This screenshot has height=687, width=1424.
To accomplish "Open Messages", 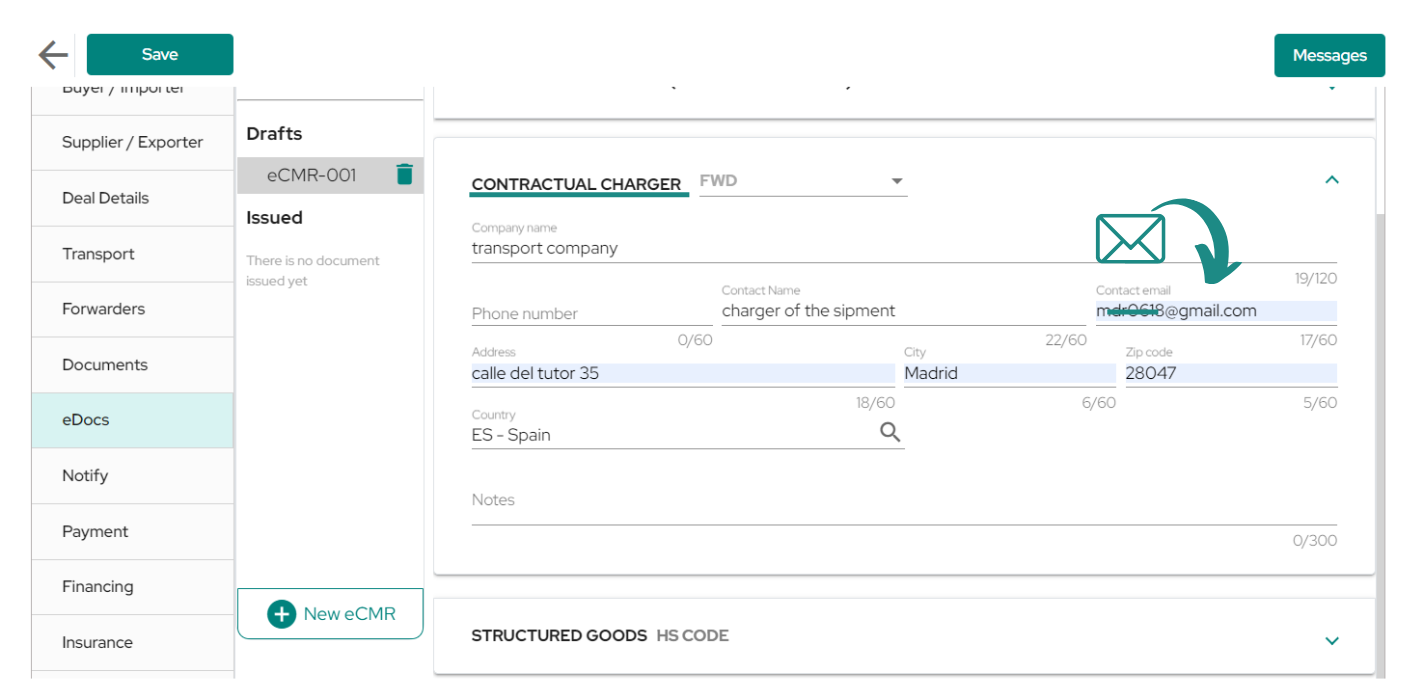I will 1329,55.
